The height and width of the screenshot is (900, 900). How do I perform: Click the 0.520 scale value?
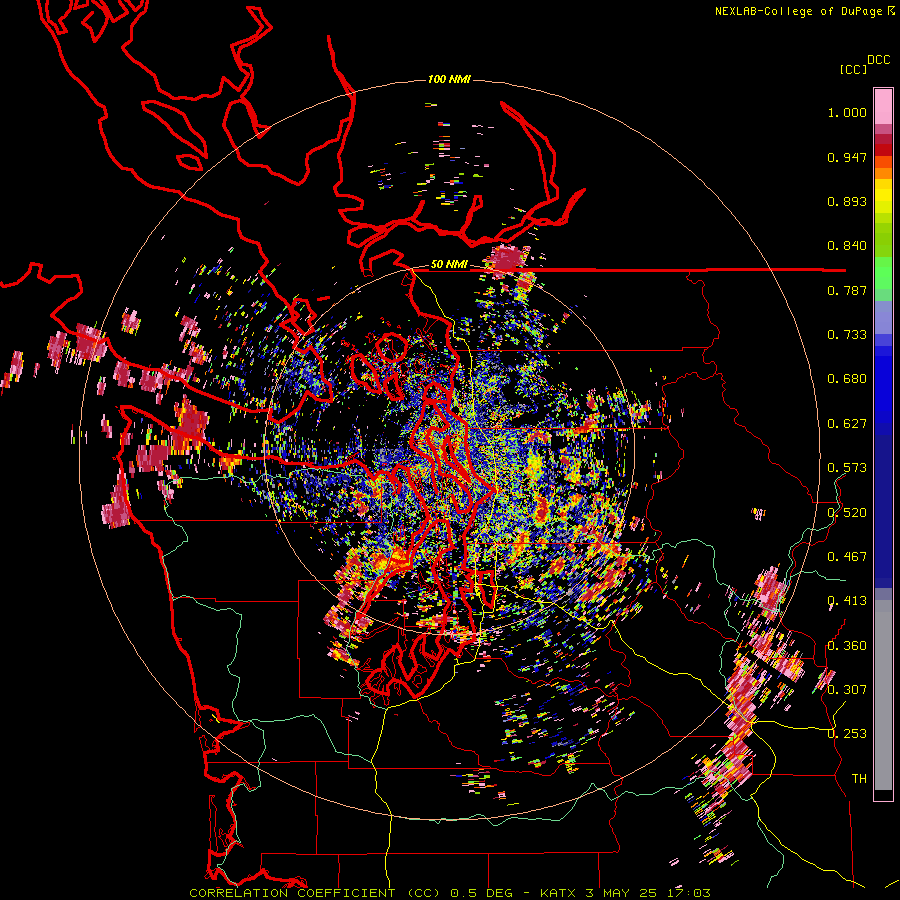pyautogui.click(x=847, y=513)
